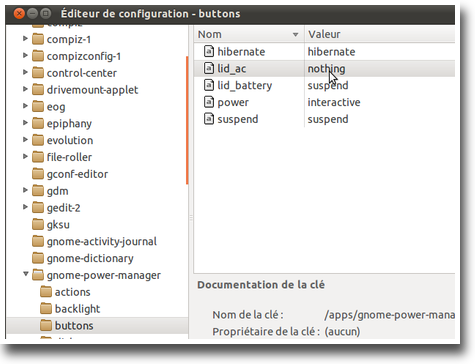Viewport: 475px width, 364px height.
Task: Expand the control-center folder
Action: pos(25,72)
